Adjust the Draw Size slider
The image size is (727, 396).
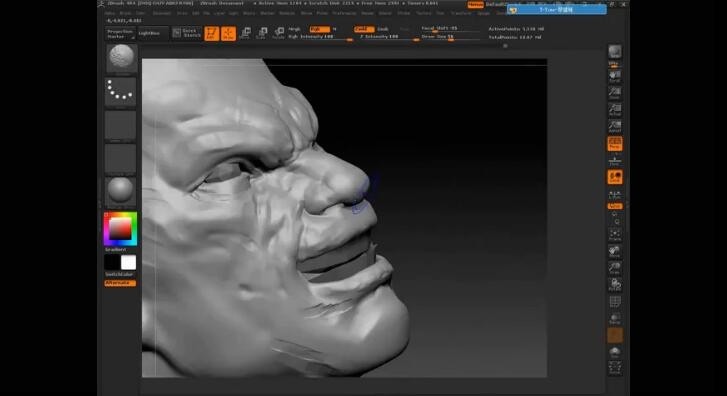450,37
